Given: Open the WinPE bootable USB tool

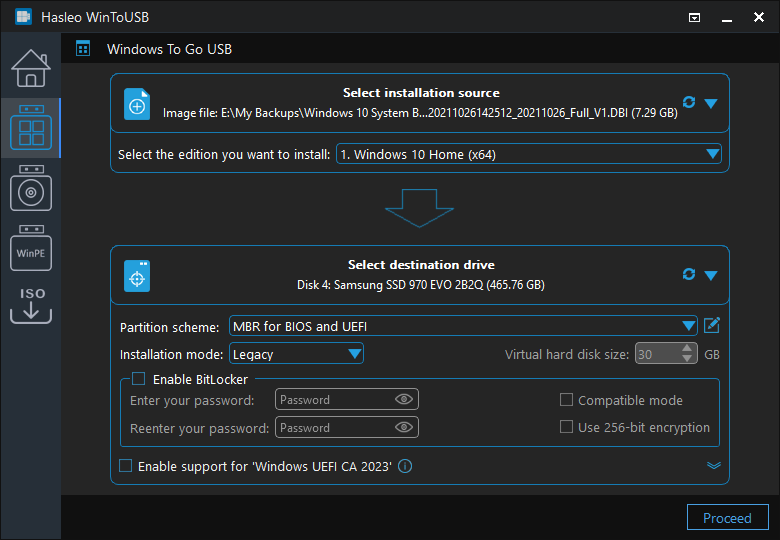Looking at the screenshot, I should pos(31,248).
